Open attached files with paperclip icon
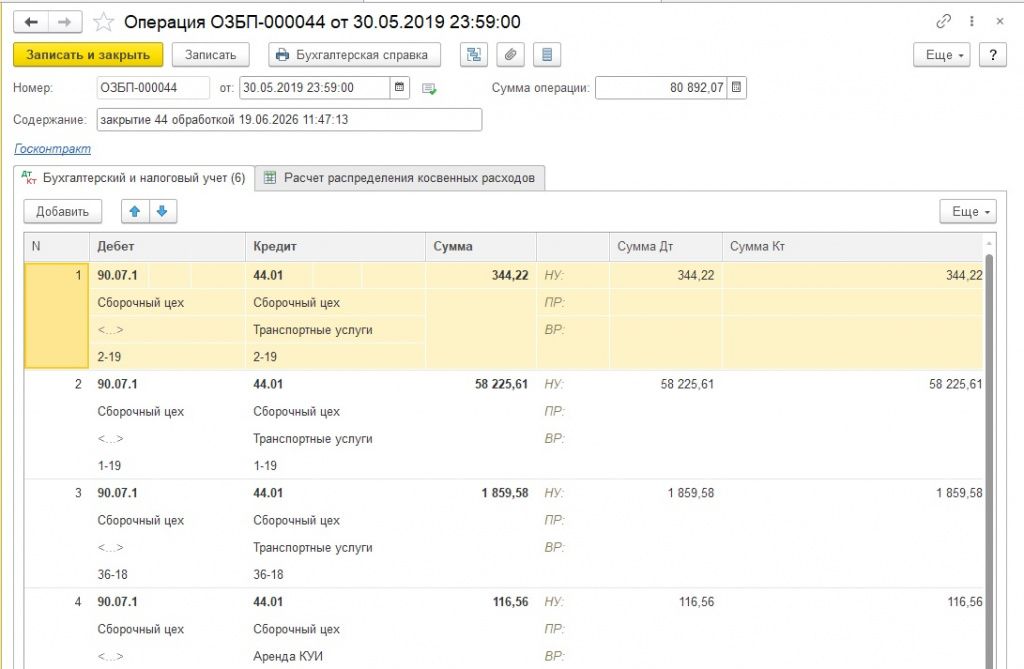 (511, 55)
